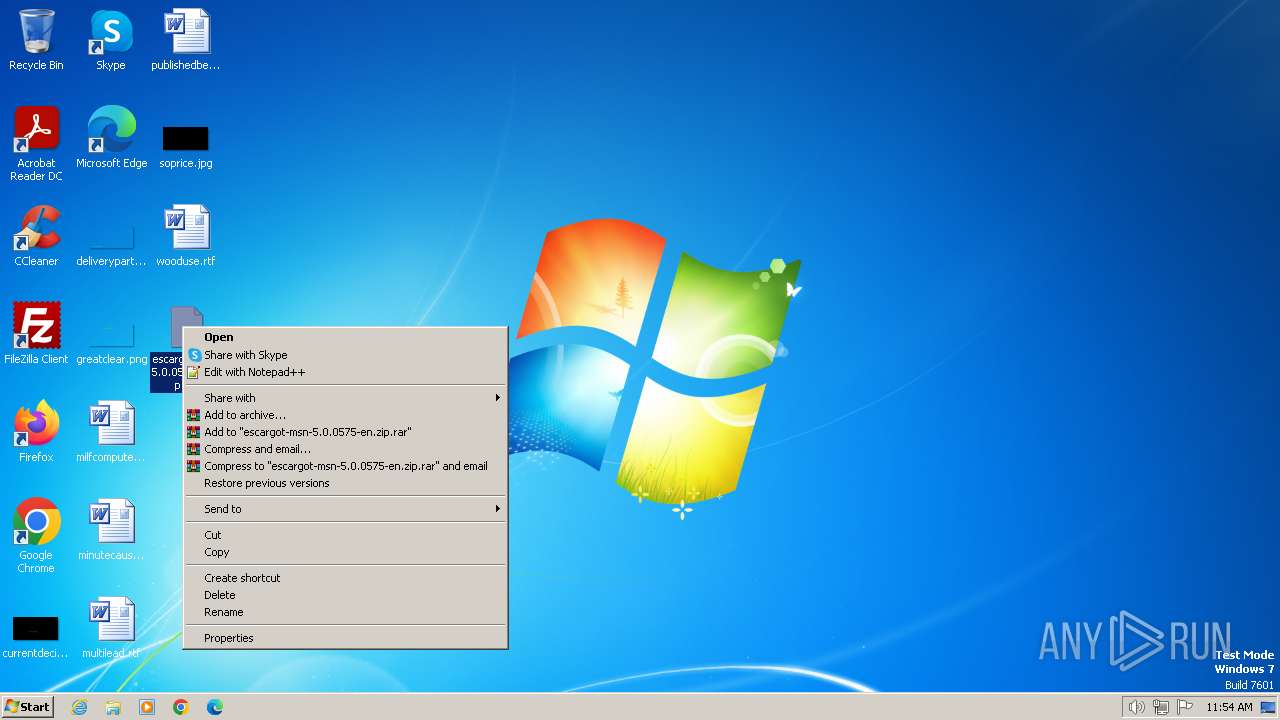Open the taskbar clock showing 11:54 AM
Screen dimensions: 1280x720
[x=1229, y=707]
